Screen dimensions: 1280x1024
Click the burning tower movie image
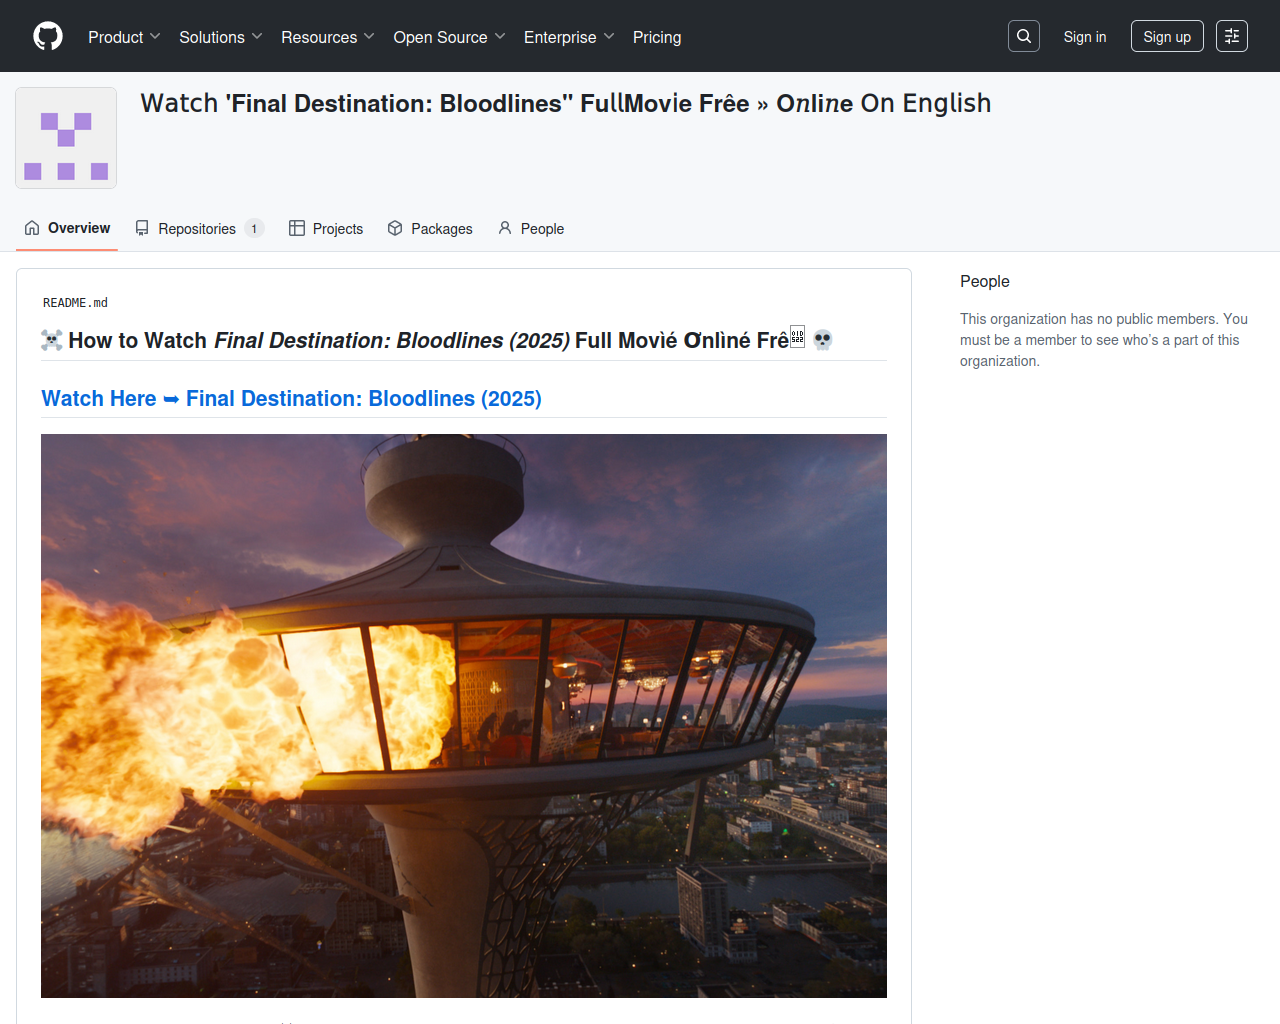464,715
